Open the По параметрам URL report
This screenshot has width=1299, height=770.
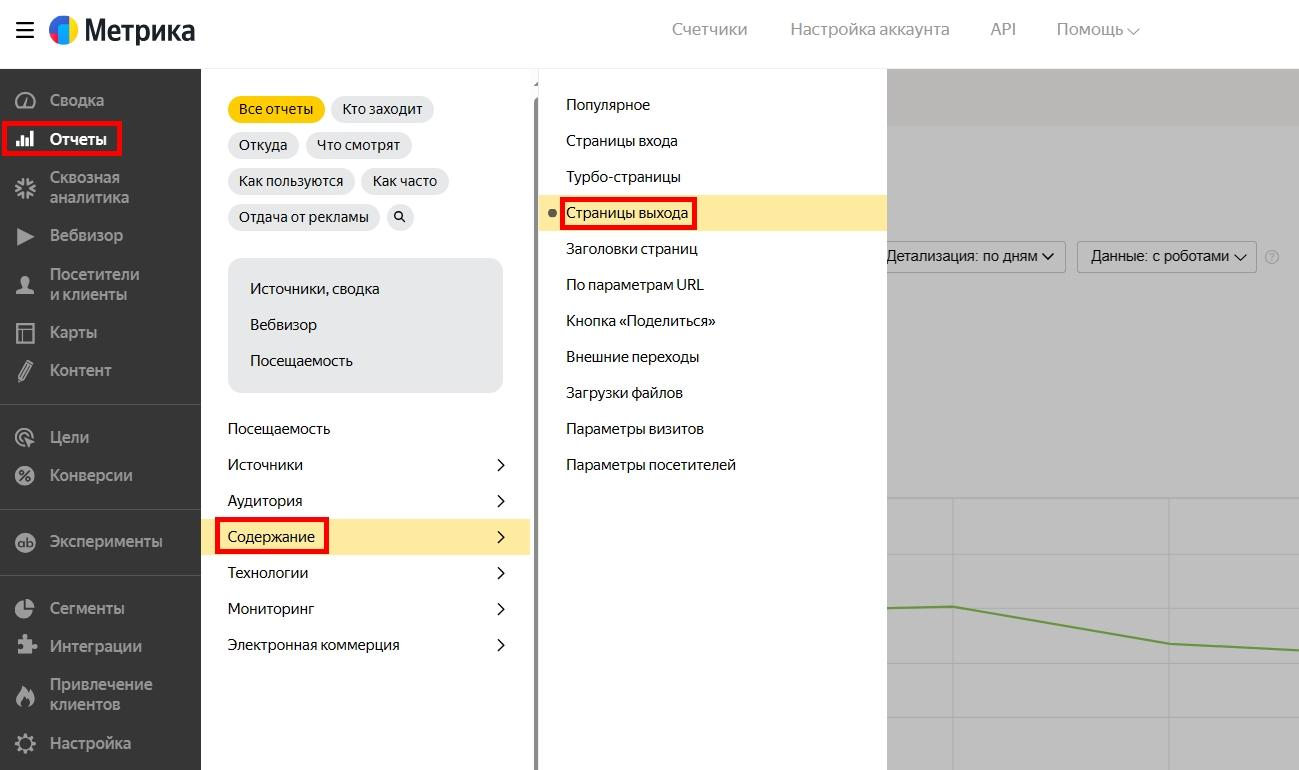(x=635, y=285)
